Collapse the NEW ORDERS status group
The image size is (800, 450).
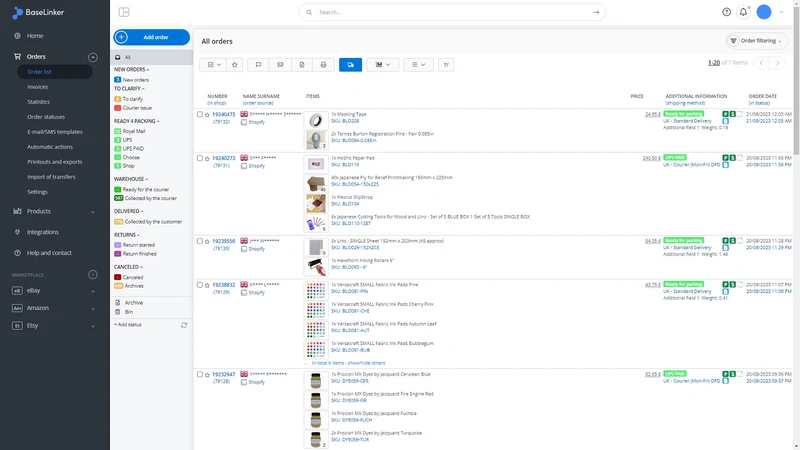click(132, 69)
